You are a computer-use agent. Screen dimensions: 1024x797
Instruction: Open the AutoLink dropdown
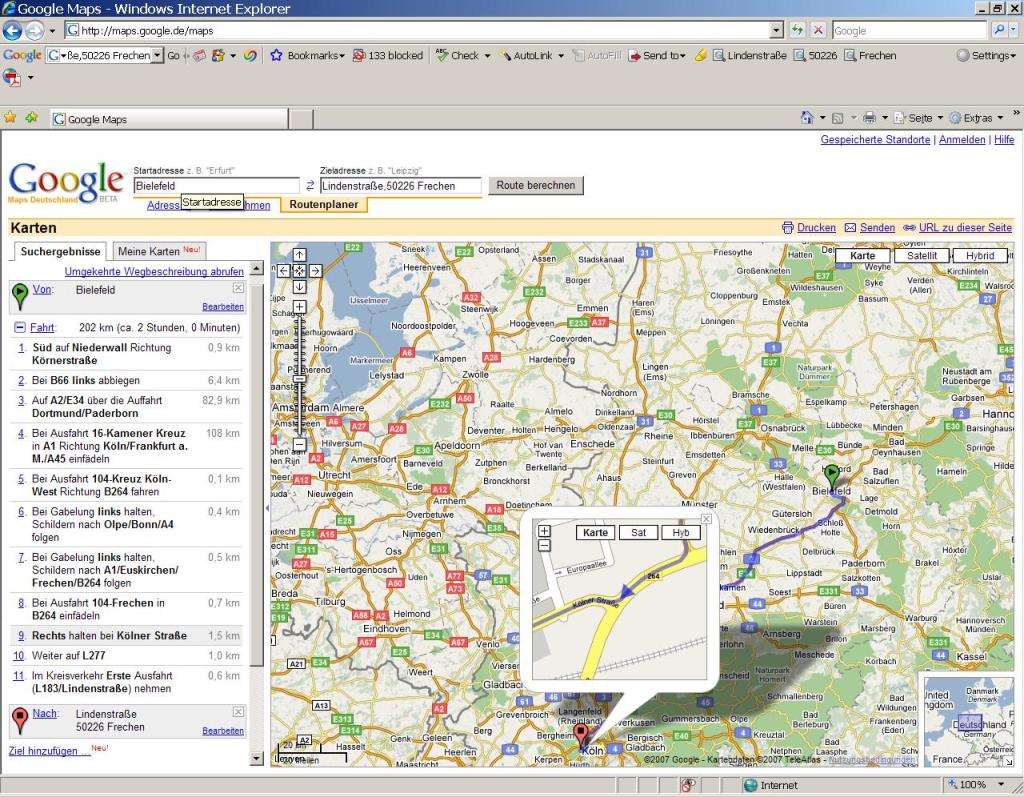click(x=561, y=56)
